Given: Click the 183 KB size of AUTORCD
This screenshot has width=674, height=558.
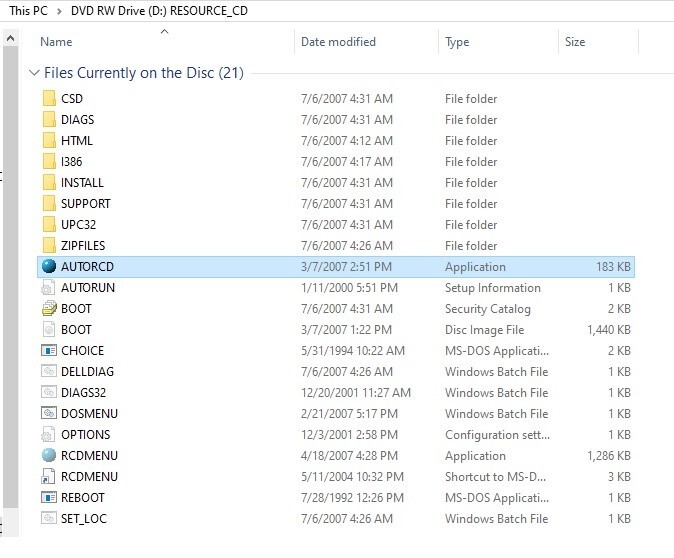Looking at the screenshot, I should [613, 267].
